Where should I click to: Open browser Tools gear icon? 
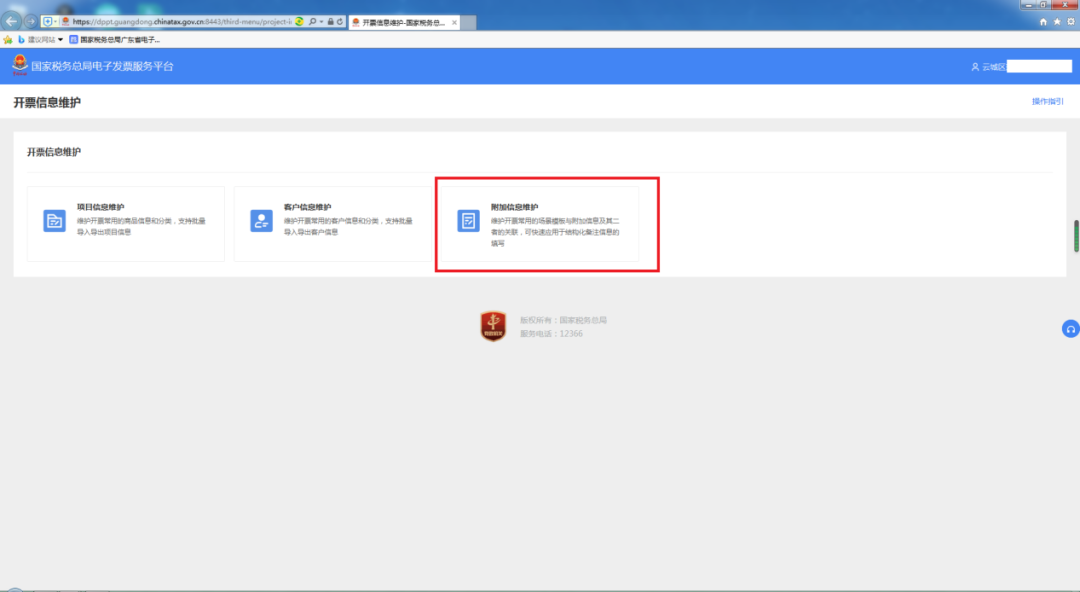[1070, 21]
